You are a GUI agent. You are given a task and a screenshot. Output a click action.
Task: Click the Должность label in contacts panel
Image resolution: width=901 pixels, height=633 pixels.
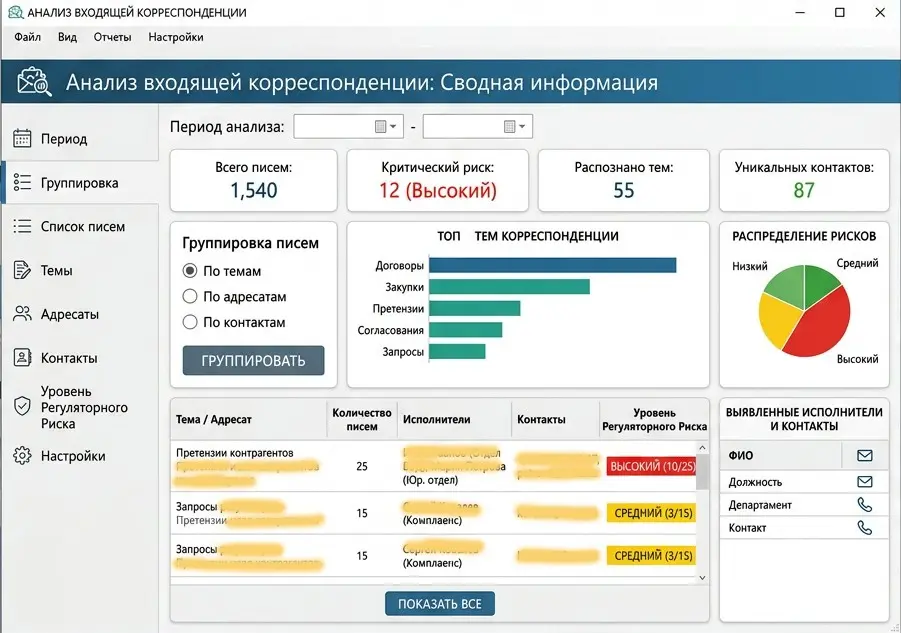click(755, 482)
